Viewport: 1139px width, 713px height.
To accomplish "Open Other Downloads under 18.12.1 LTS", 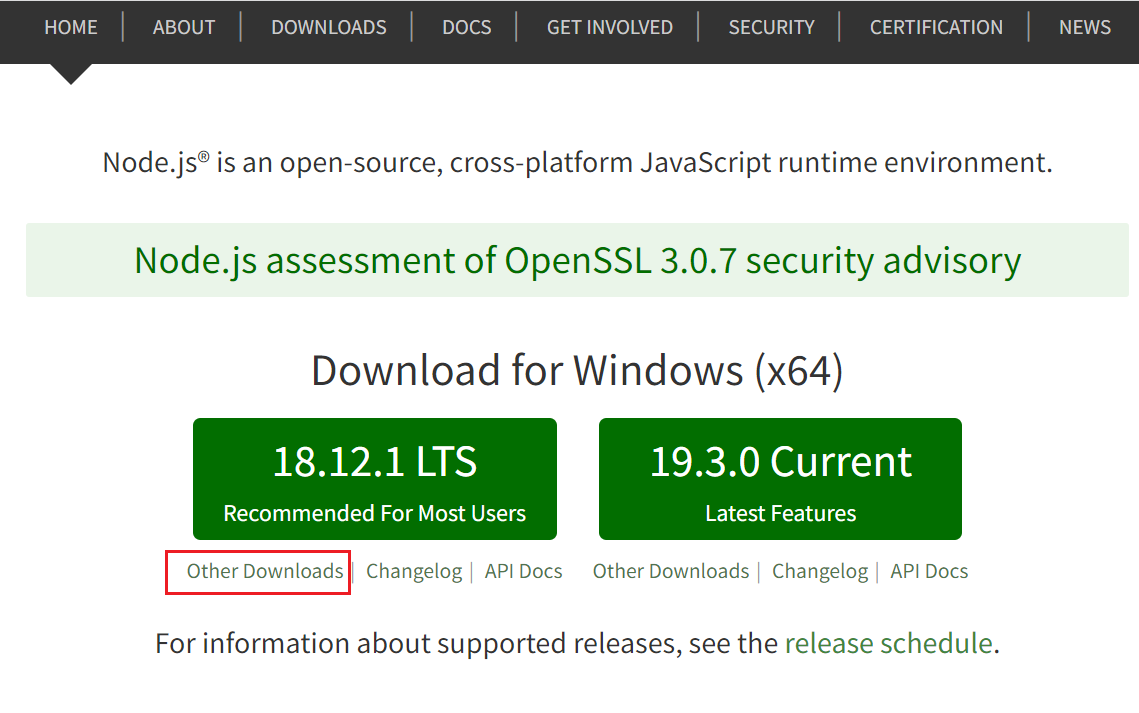I will [x=264, y=571].
